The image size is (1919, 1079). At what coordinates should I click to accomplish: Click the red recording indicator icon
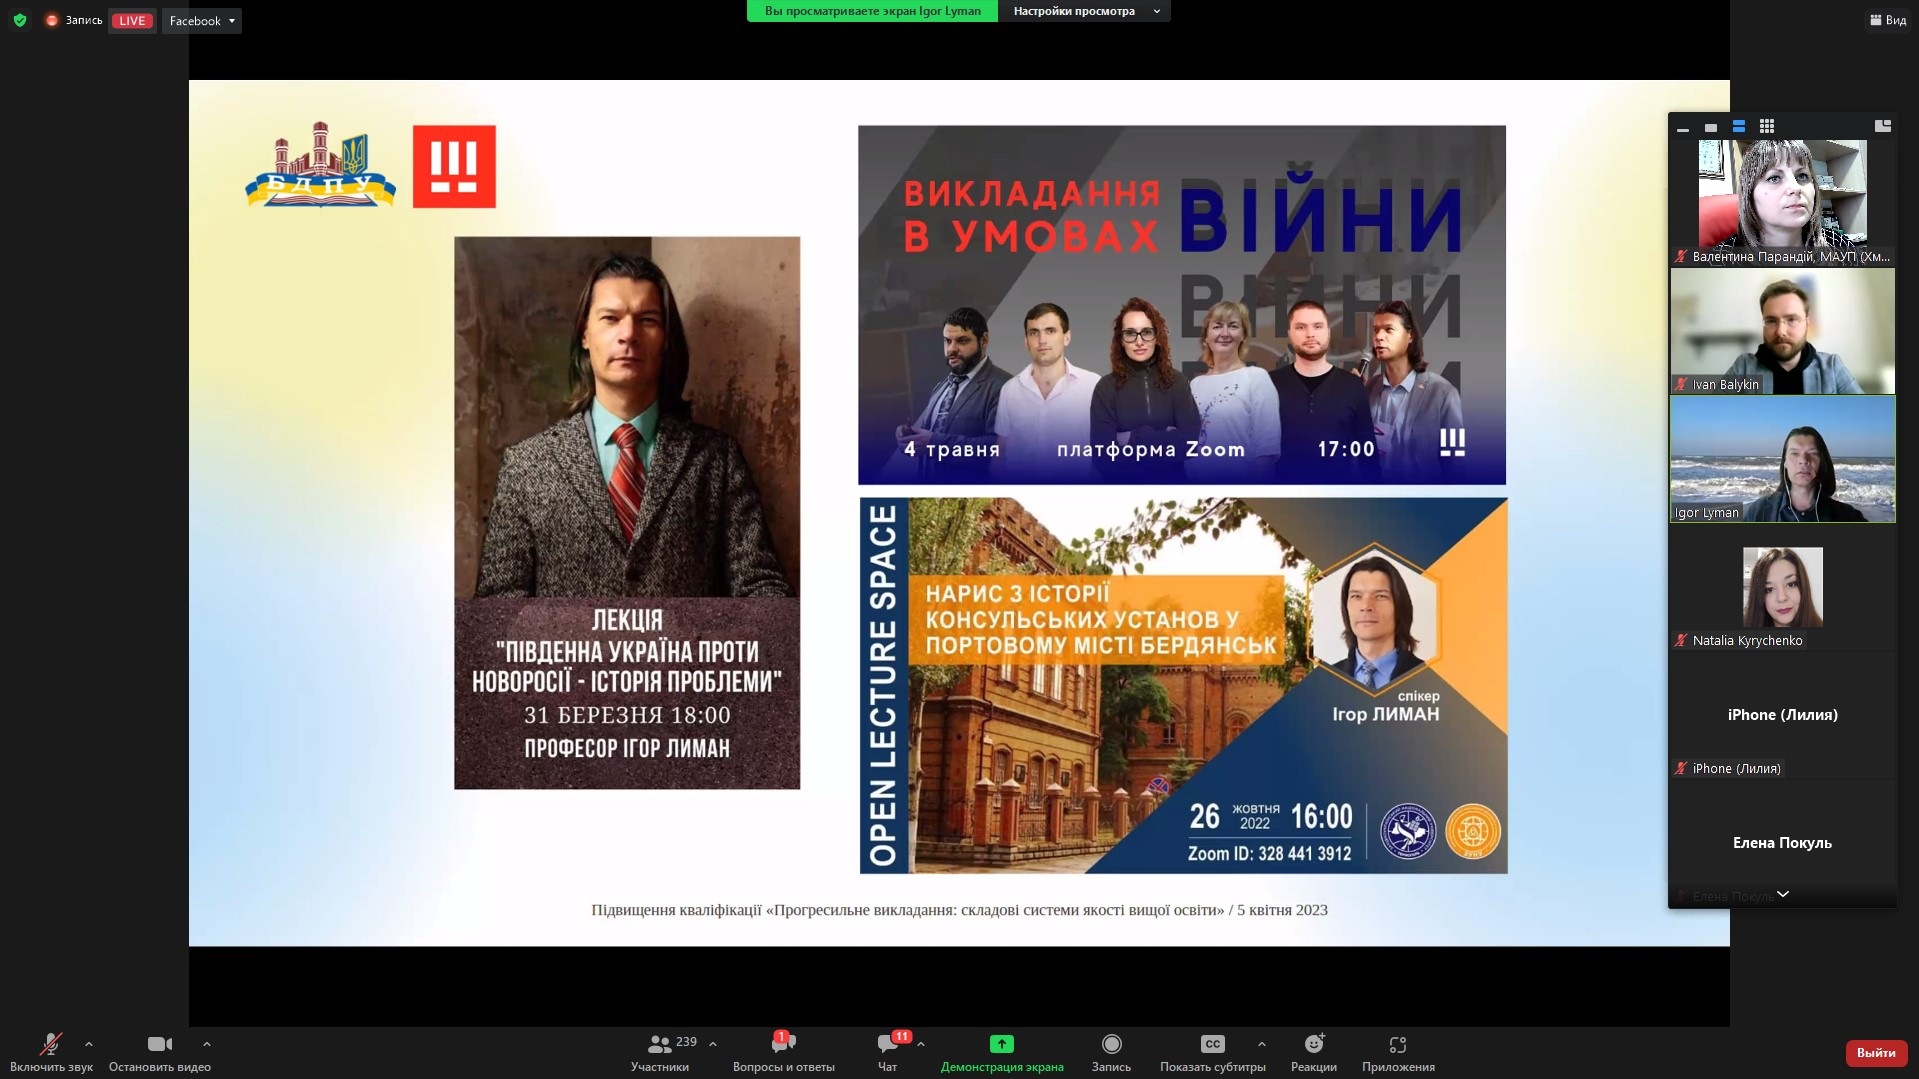51,20
